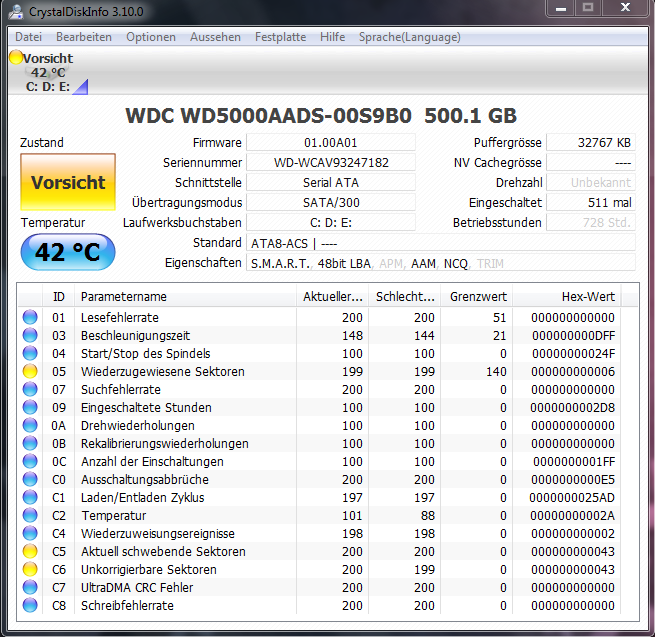Click the yellow icon for Aktuell schwebende Sektoren

click(x=30, y=551)
